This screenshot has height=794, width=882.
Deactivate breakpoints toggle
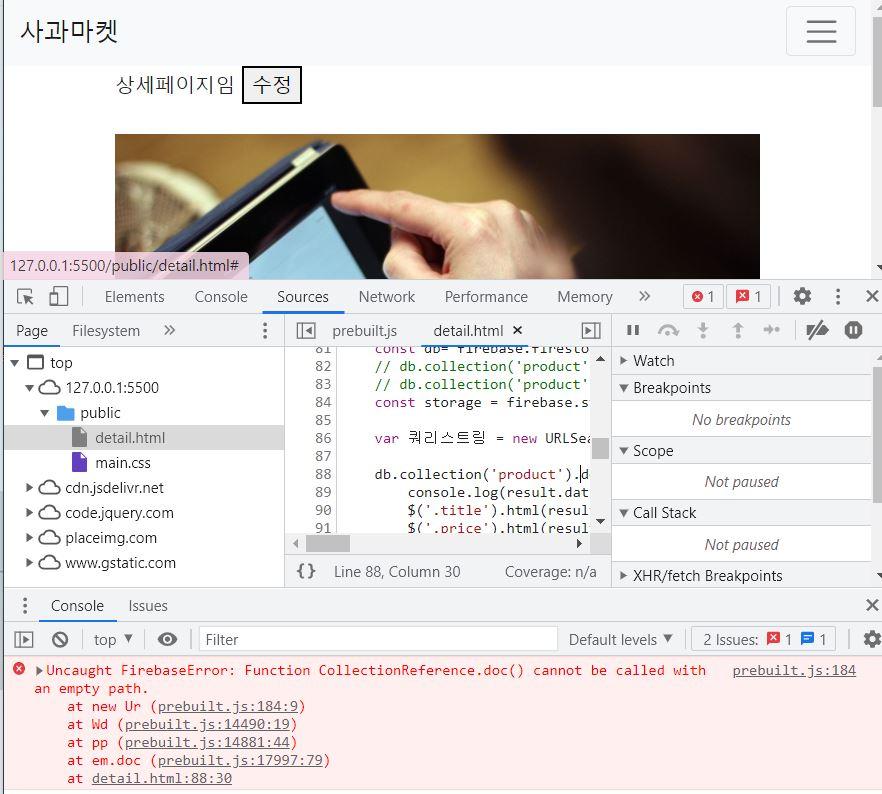pyautogui.click(x=817, y=330)
